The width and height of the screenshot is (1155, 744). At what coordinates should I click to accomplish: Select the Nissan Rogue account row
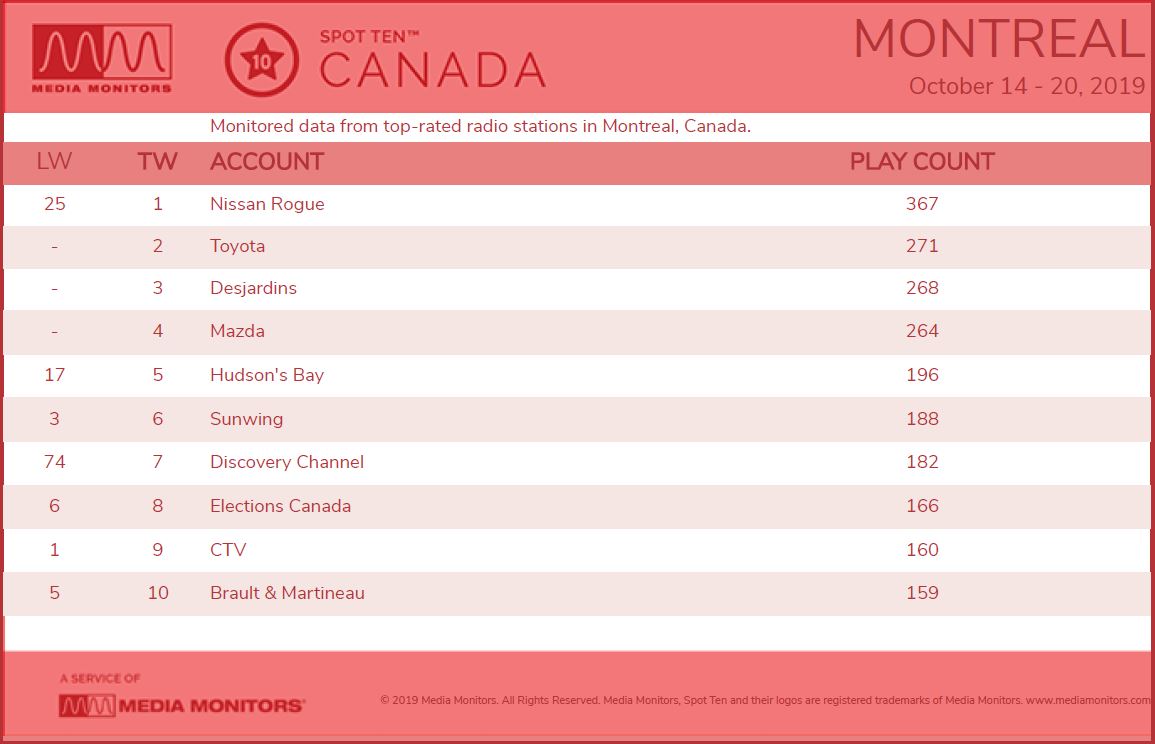click(577, 204)
